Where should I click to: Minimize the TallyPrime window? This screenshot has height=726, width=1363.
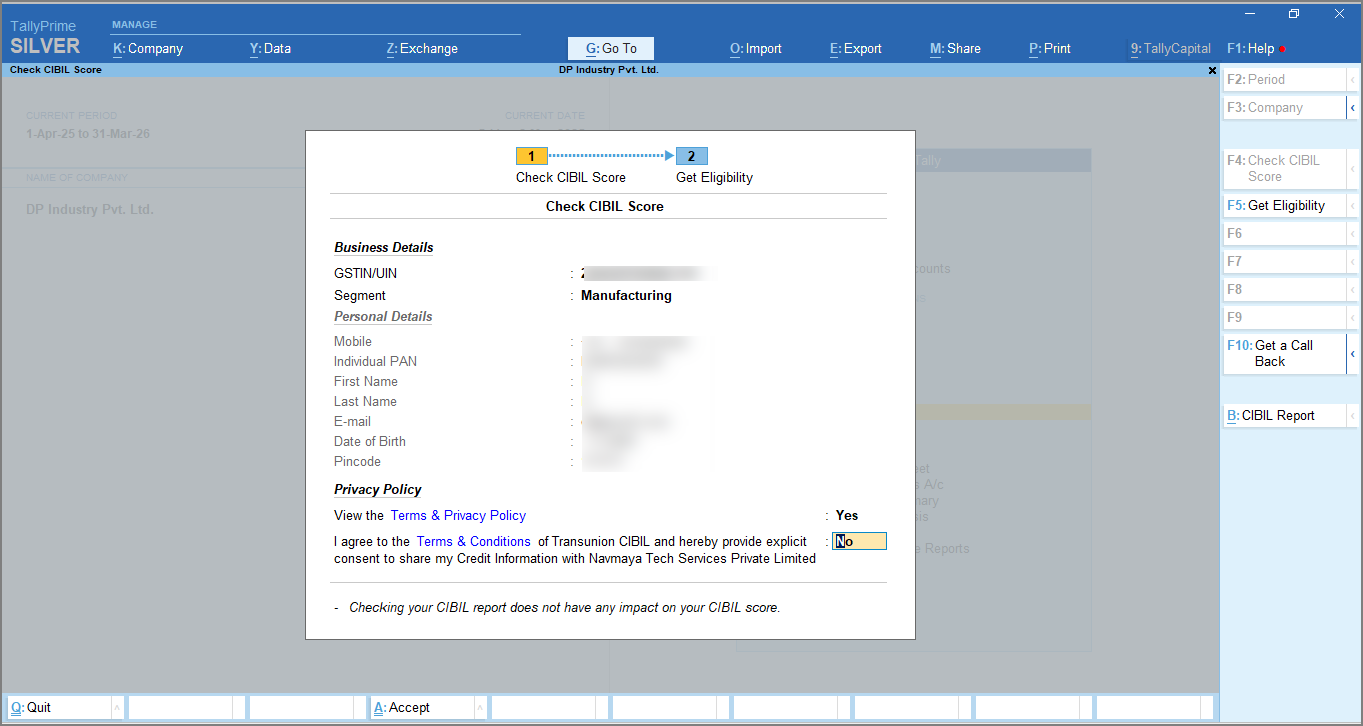(x=1249, y=14)
